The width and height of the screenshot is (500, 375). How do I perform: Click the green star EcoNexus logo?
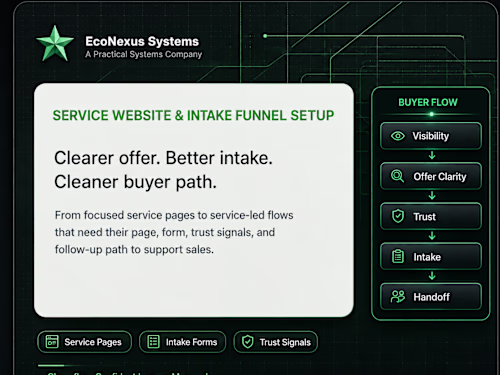(55, 44)
